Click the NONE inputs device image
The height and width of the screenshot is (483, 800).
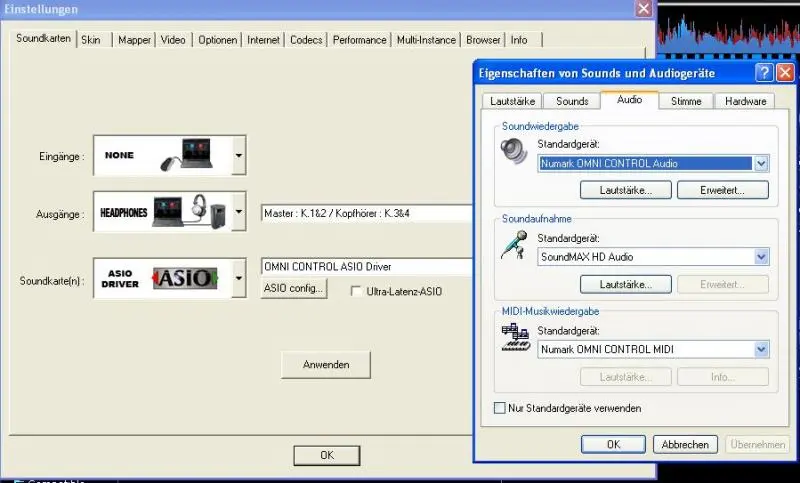(x=162, y=156)
